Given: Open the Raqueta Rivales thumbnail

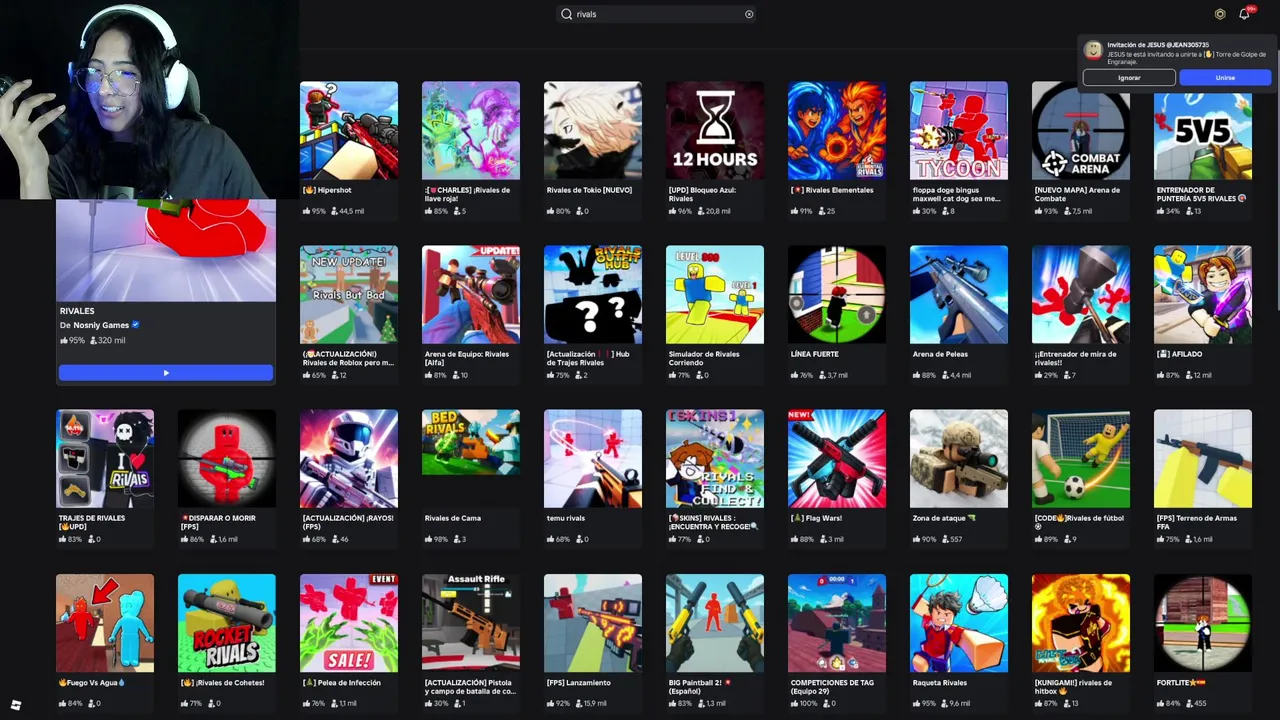Looking at the screenshot, I should [x=959, y=623].
